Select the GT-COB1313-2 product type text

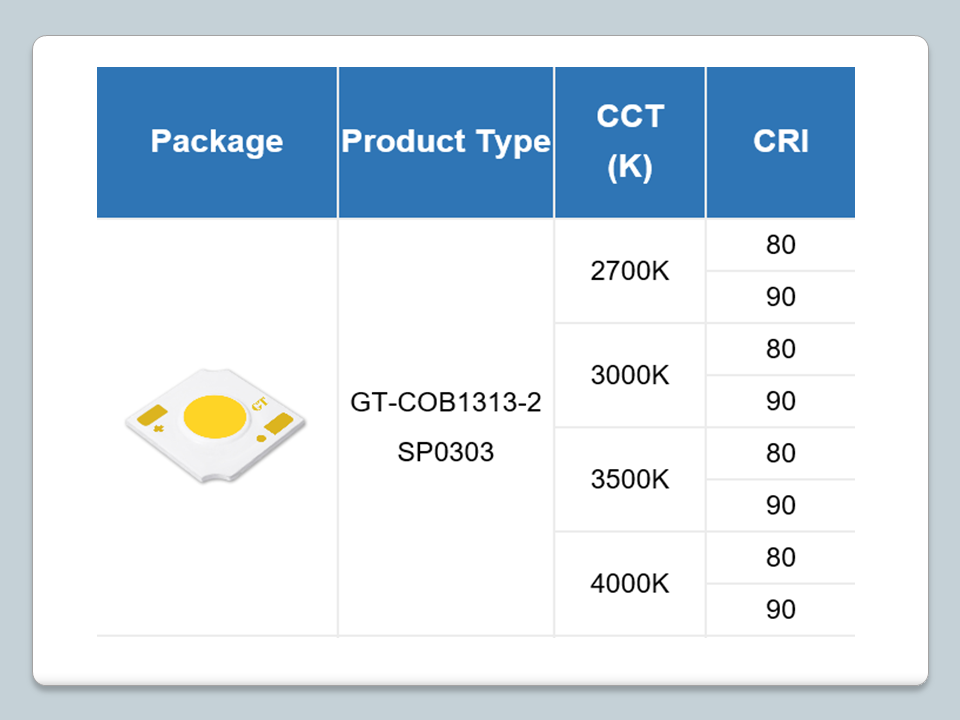tap(446, 403)
